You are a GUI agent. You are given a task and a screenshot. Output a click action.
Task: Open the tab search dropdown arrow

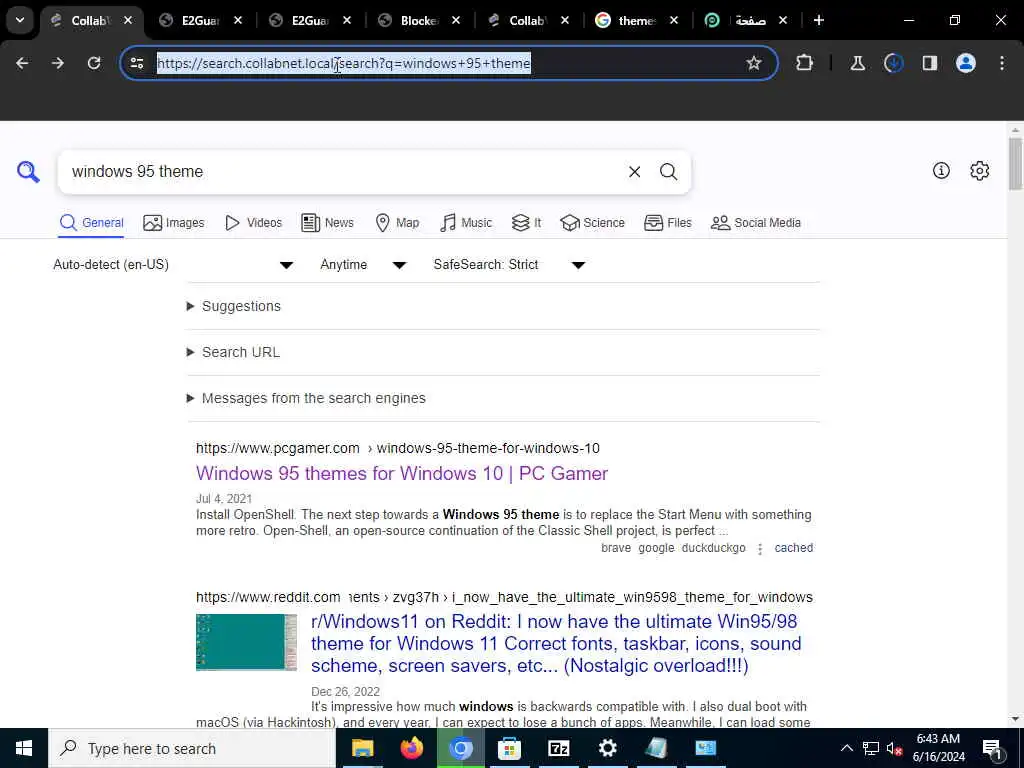coord(20,20)
